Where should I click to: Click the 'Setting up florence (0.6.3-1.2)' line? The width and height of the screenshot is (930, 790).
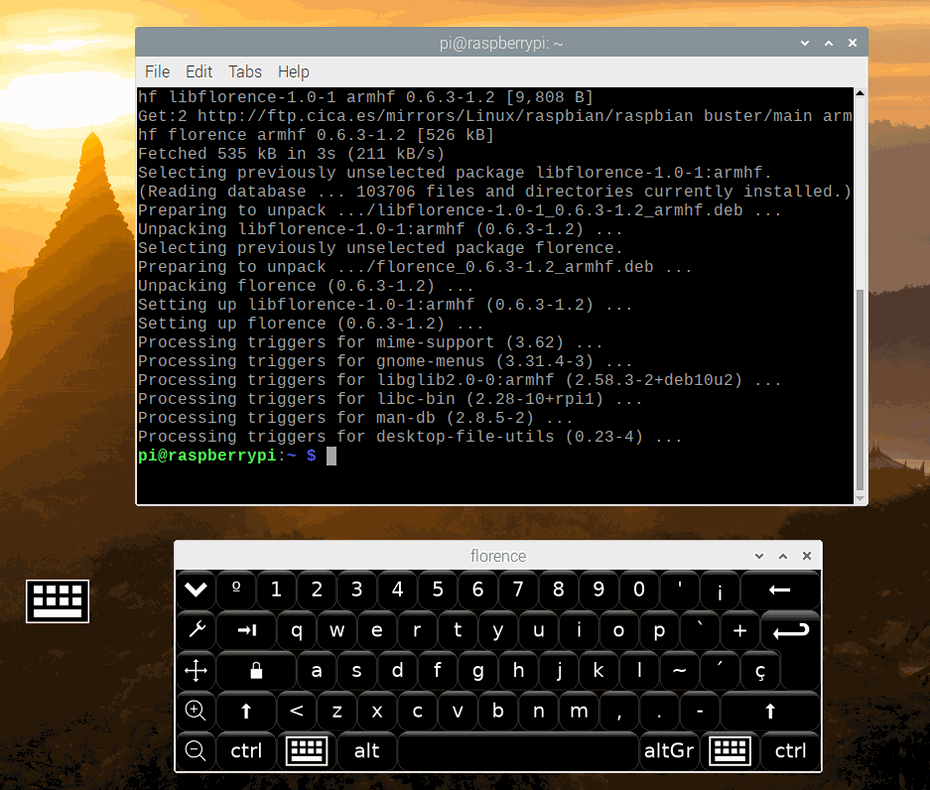tap(310, 323)
